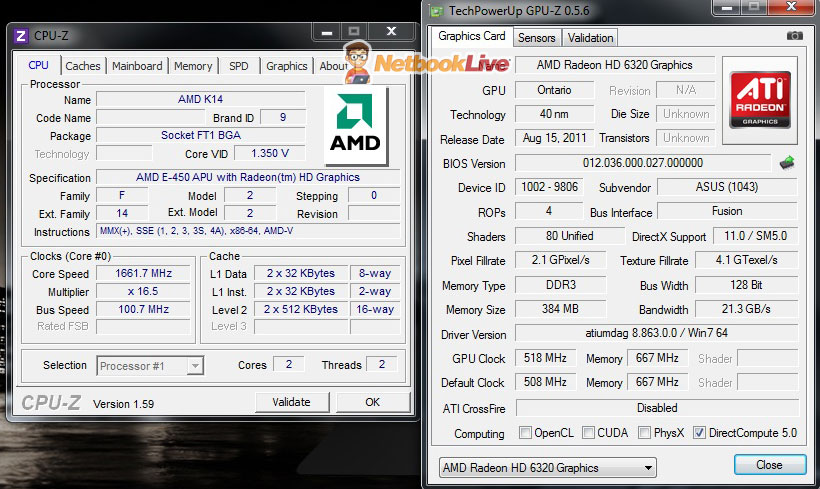Click the Bus Interface value Fusion
The image size is (820, 489).
pos(727,211)
